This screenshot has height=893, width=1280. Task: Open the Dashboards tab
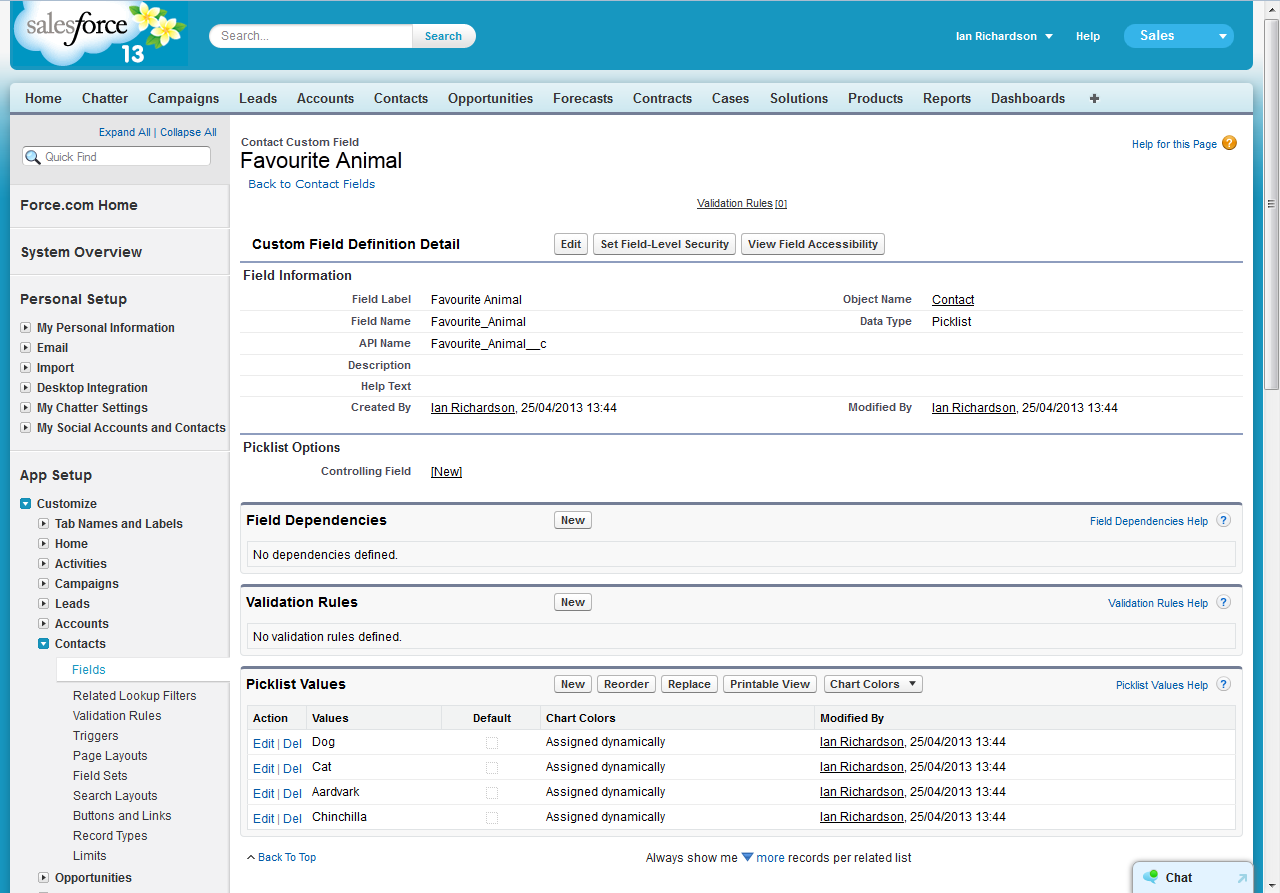click(x=1027, y=98)
